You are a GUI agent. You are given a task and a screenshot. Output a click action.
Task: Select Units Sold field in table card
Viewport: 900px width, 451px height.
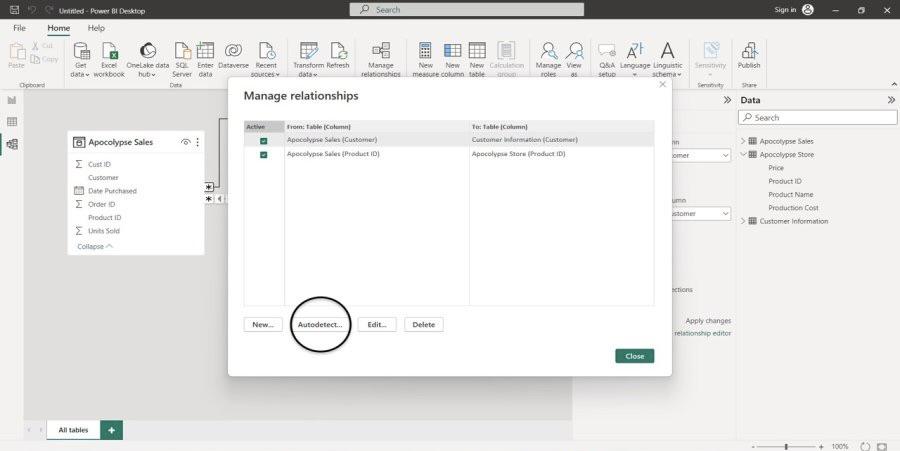104,231
